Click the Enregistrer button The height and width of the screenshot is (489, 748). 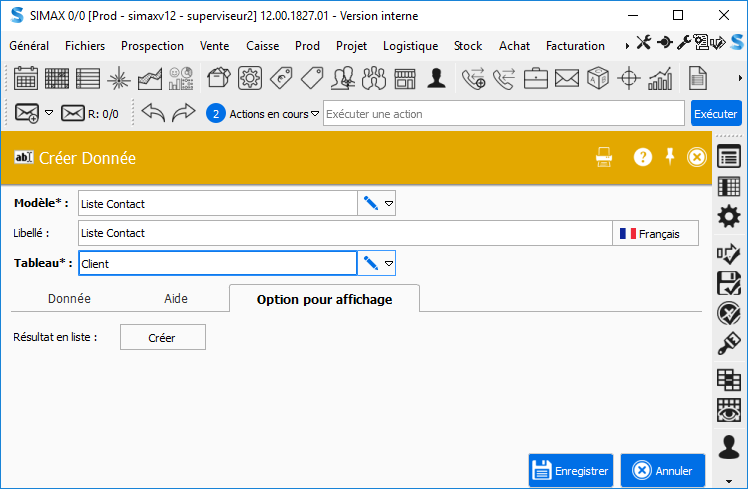pyautogui.click(x=570, y=470)
